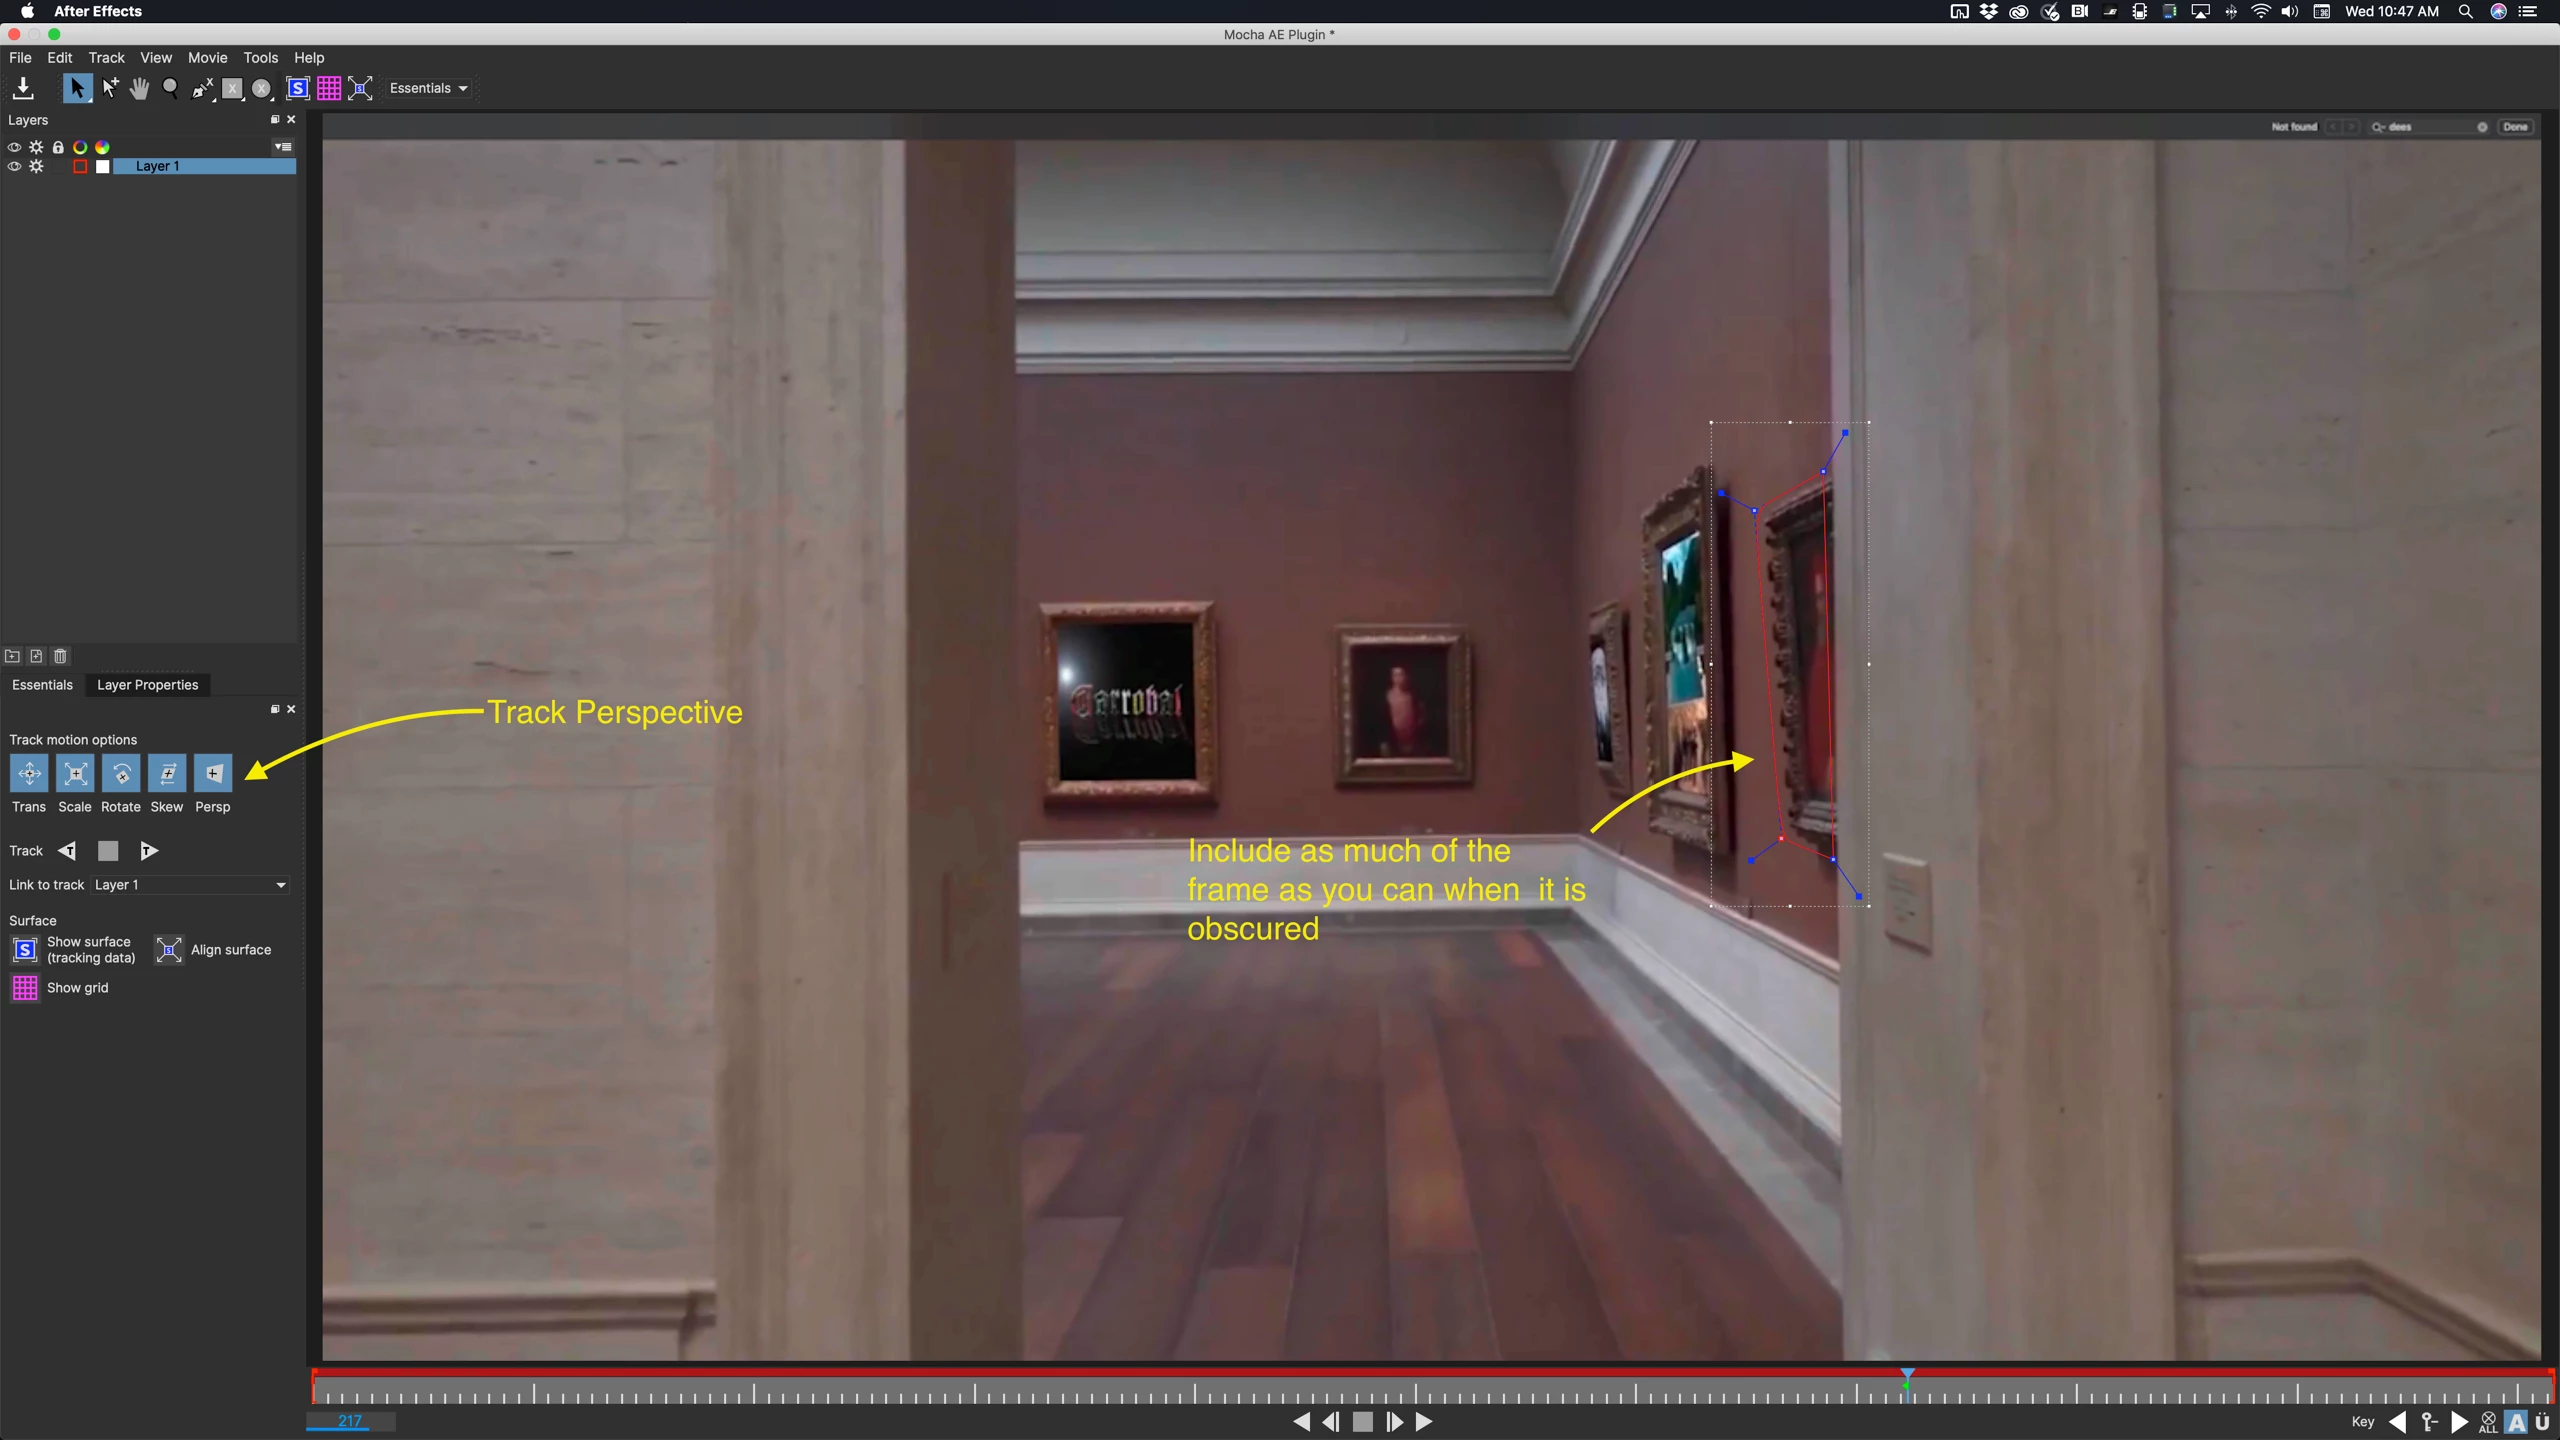This screenshot has height=1440, width=2560.
Task: Open the Layers panel options menu
Action: (283, 146)
